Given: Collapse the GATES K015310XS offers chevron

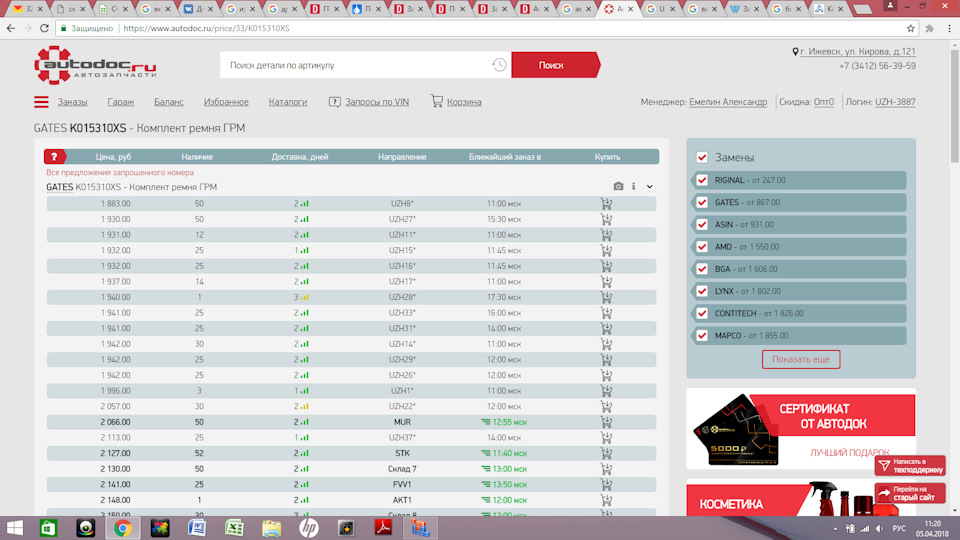Looking at the screenshot, I should click(x=650, y=187).
